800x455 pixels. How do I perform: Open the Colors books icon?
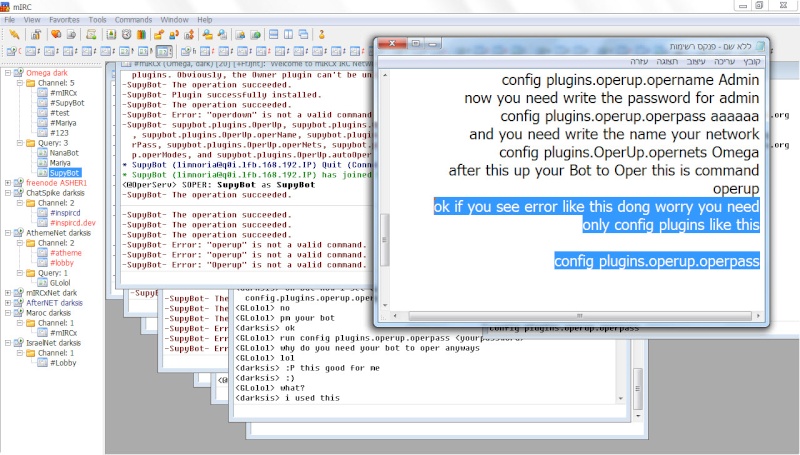[141, 35]
